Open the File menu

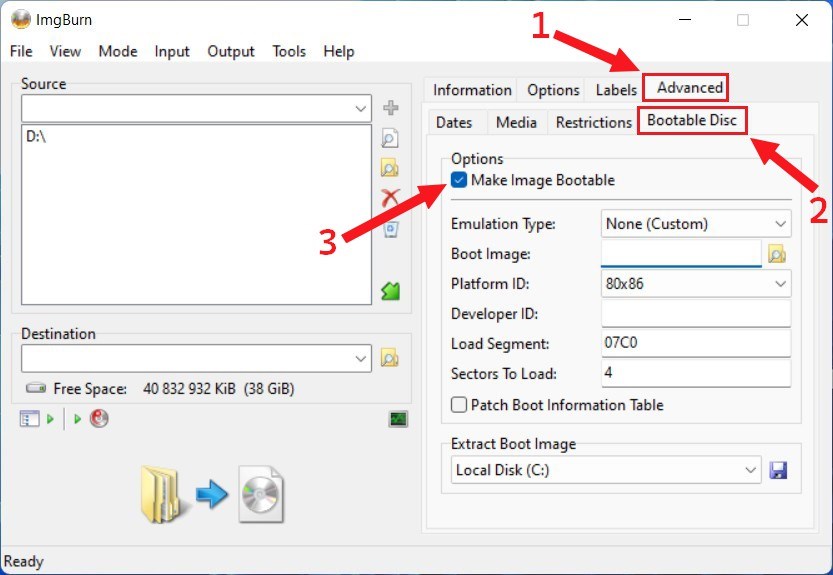(x=21, y=52)
